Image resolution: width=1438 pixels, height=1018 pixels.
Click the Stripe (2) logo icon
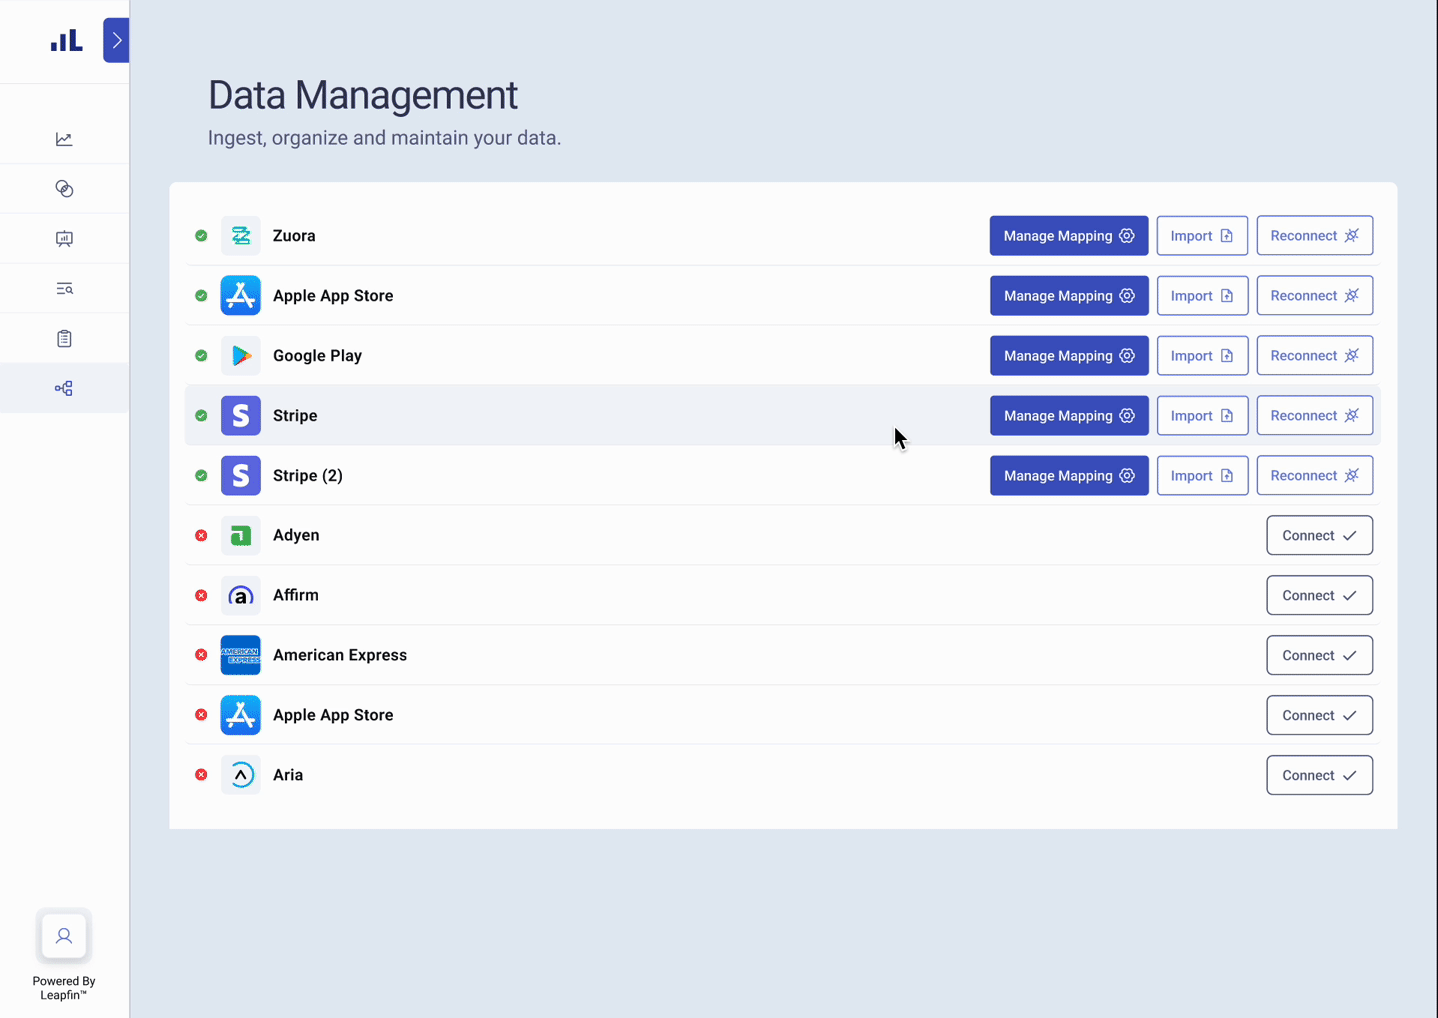[x=241, y=476]
